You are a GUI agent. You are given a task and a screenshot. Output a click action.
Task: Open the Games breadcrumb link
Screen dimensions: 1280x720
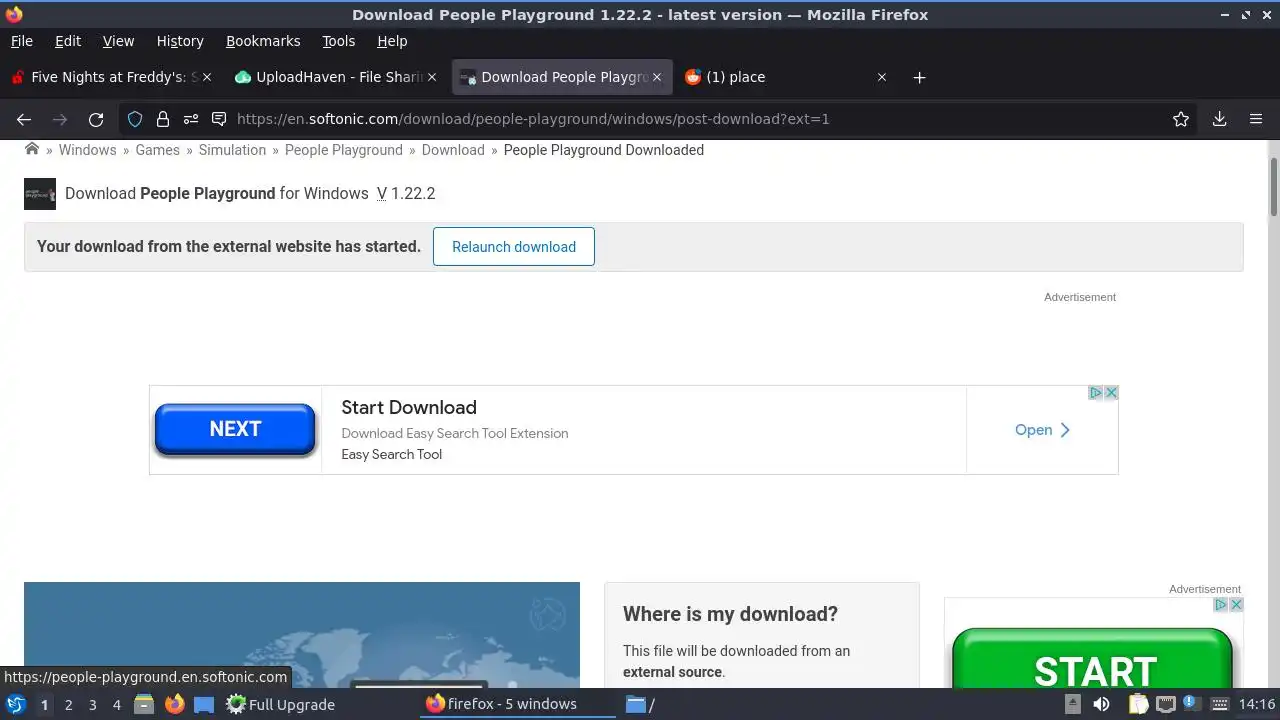(x=158, y=149)
